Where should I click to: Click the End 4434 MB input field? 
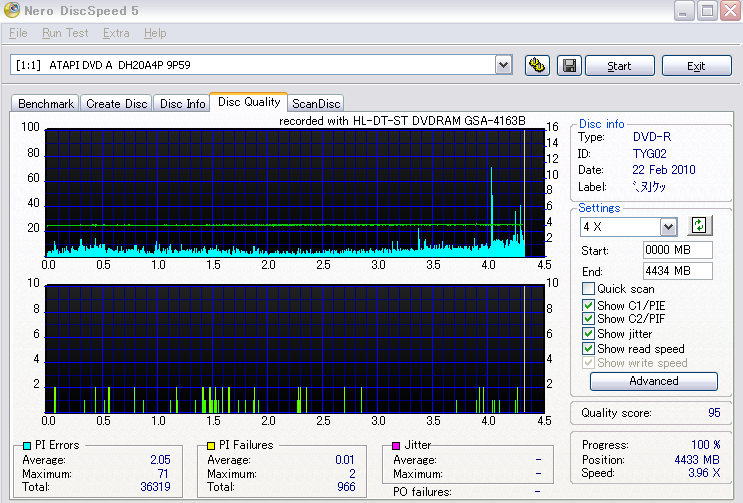pyautogui.click(x=678, y=271)
